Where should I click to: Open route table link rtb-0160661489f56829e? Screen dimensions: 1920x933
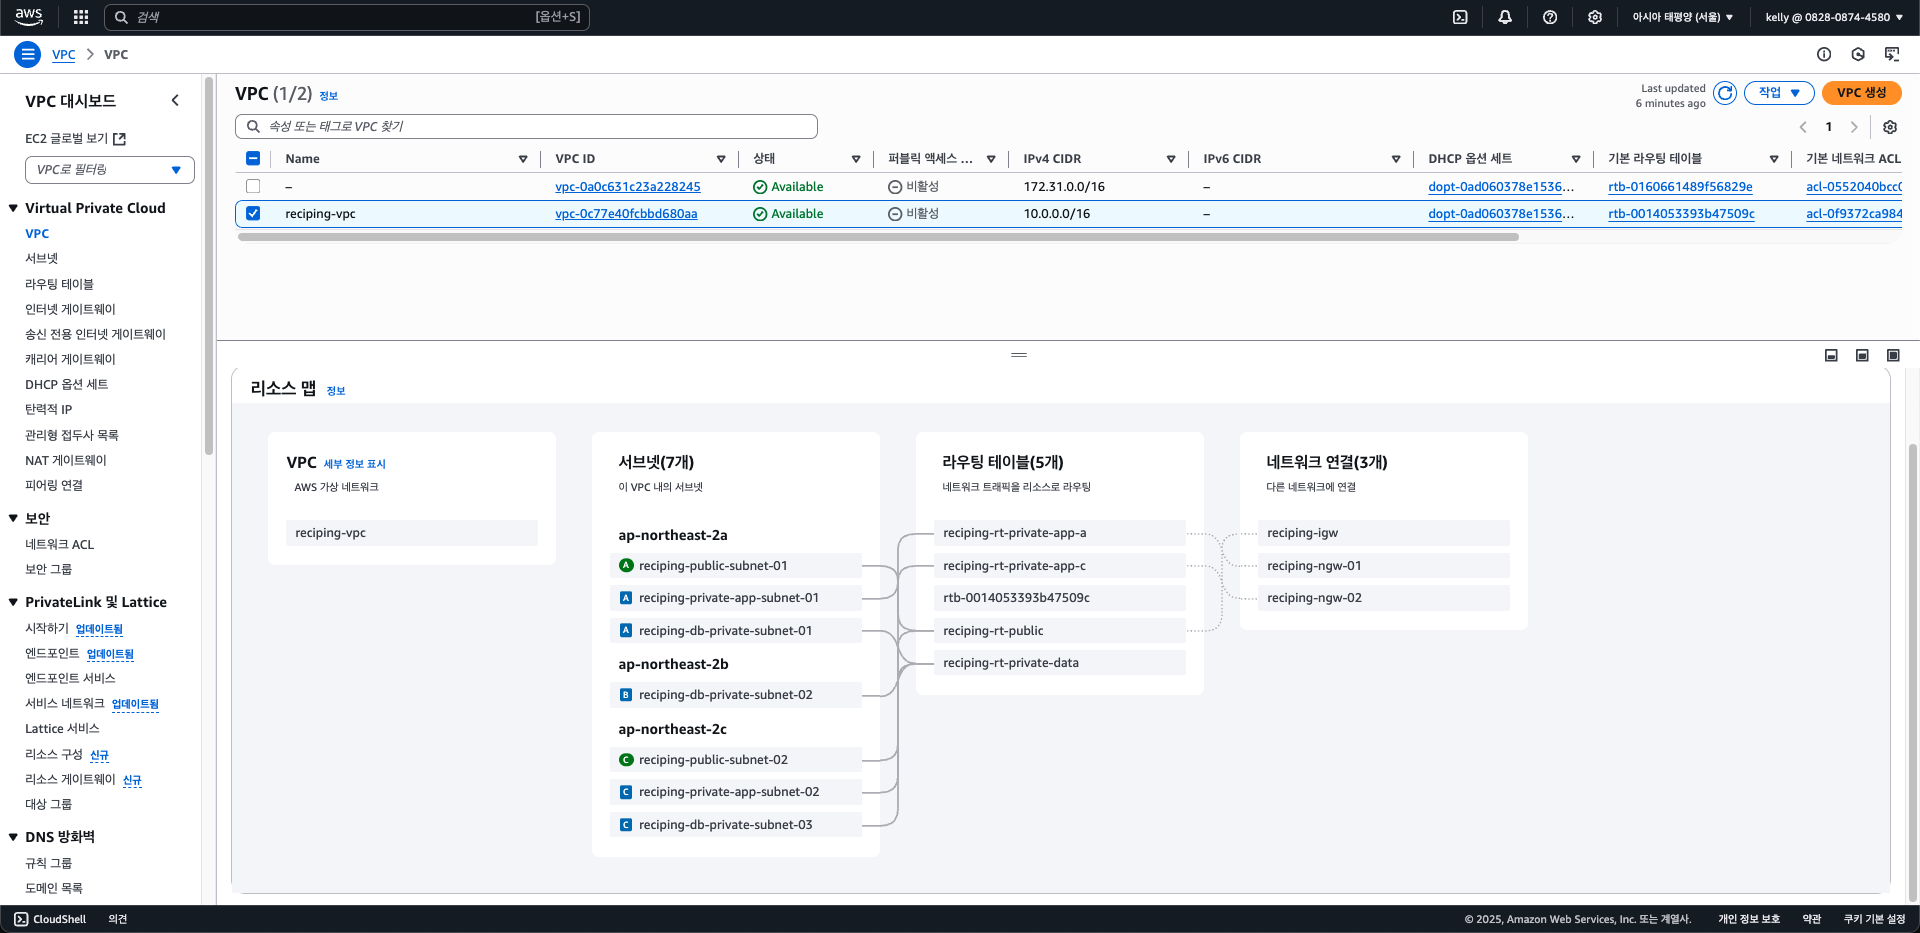(x=1680, y=187)
